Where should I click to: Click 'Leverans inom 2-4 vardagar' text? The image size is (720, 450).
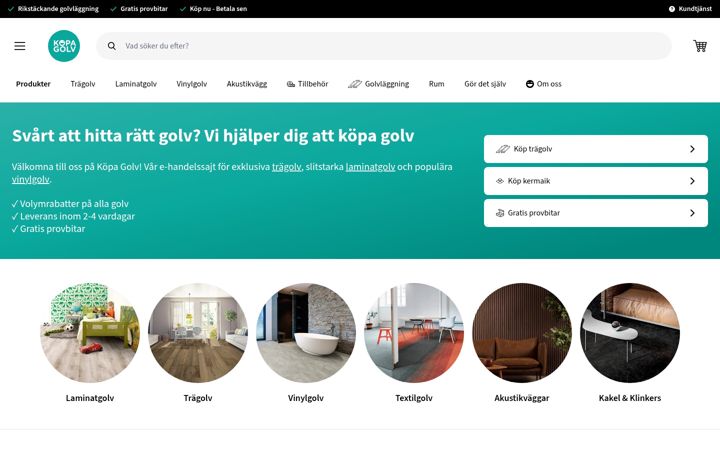tap(77, 216)
